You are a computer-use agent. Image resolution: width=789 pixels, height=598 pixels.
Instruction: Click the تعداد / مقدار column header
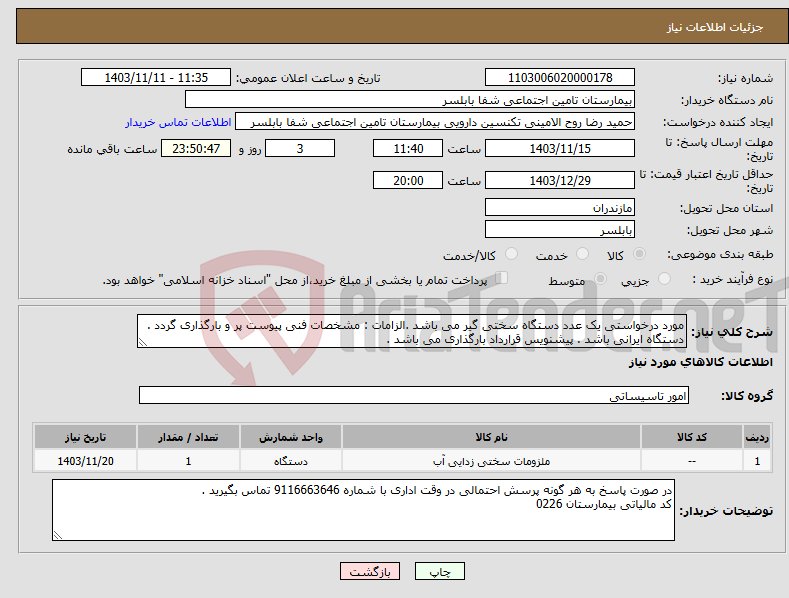(x=188, y=437)
